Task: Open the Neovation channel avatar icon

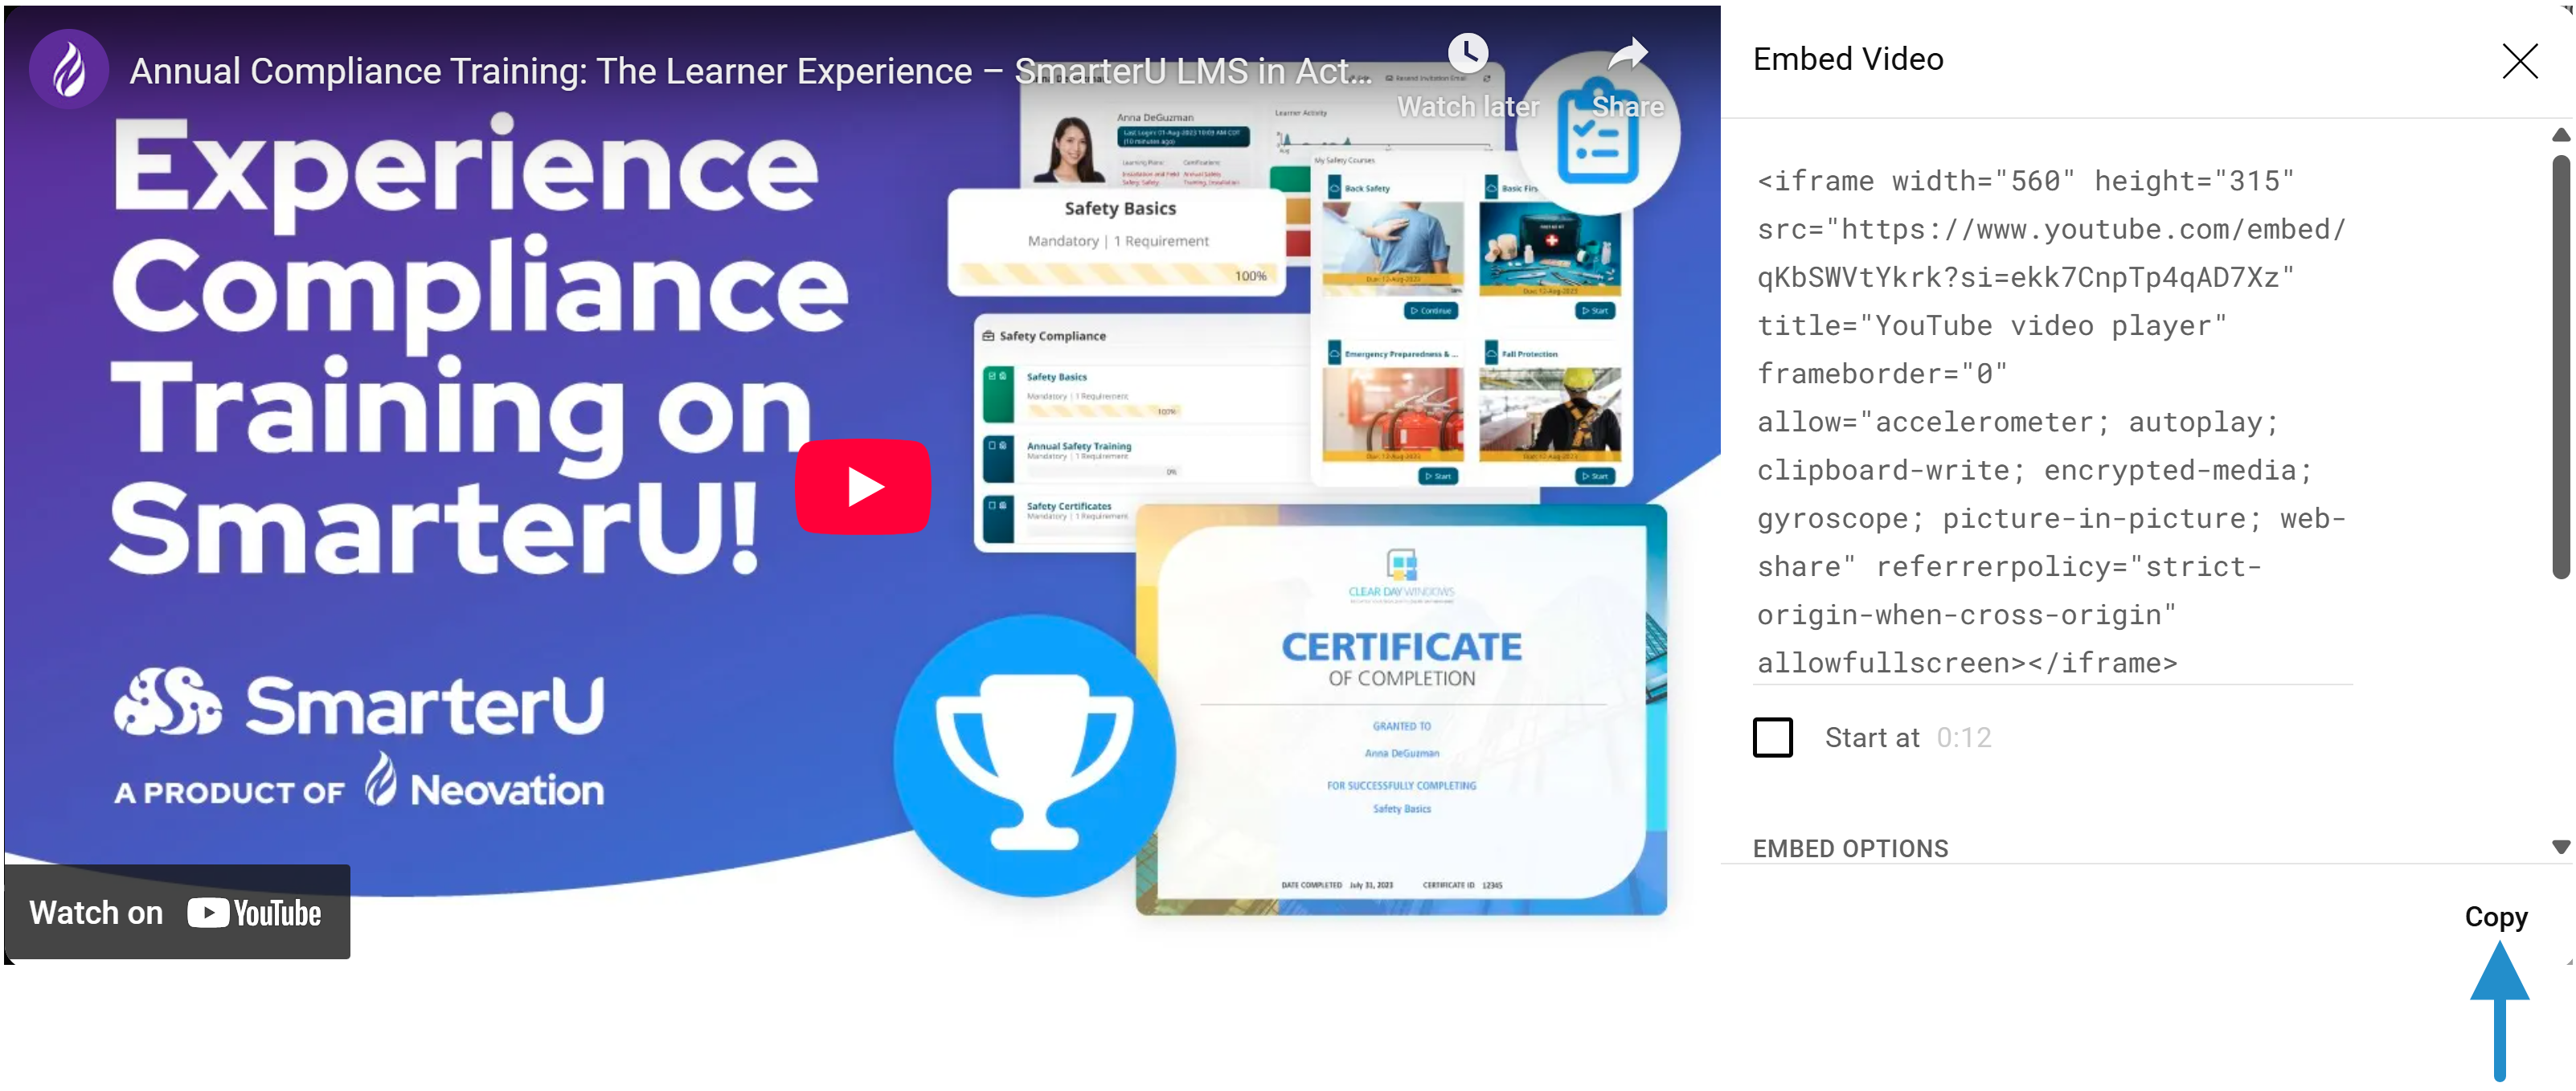Action: [x=68, y=70]
